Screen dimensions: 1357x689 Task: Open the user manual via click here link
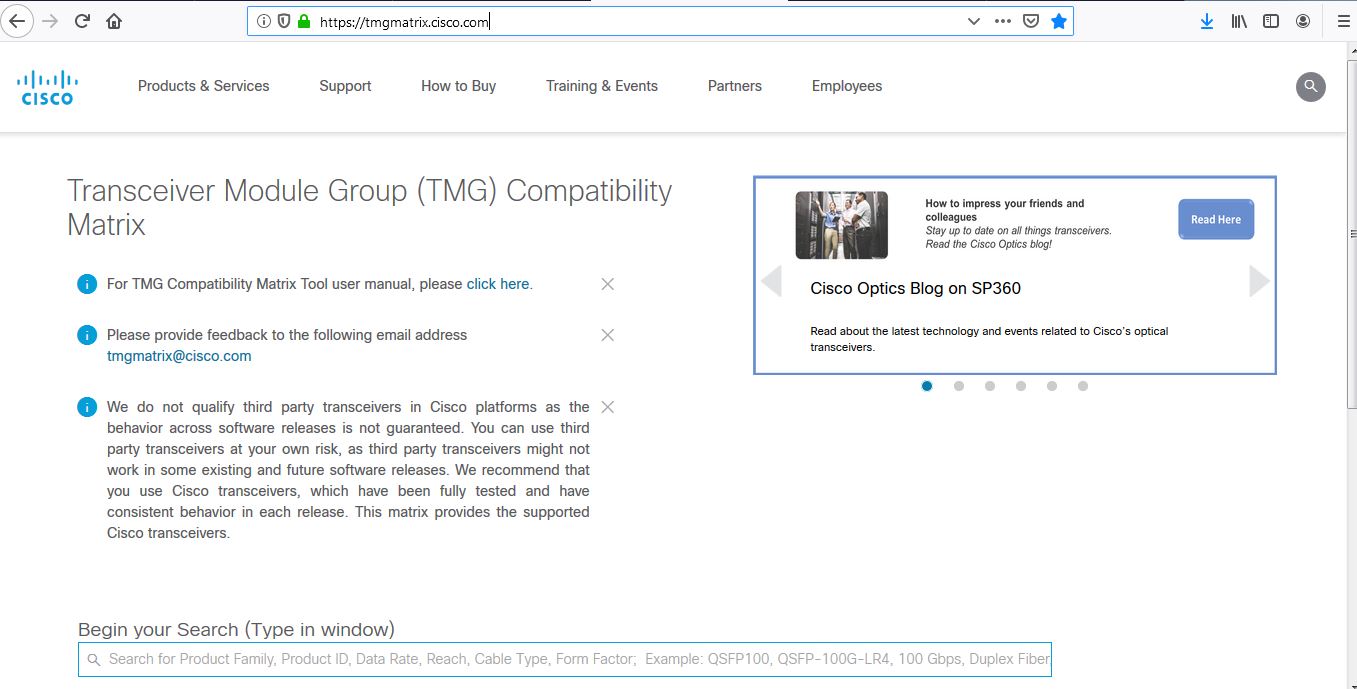click(x=497, y=284)
